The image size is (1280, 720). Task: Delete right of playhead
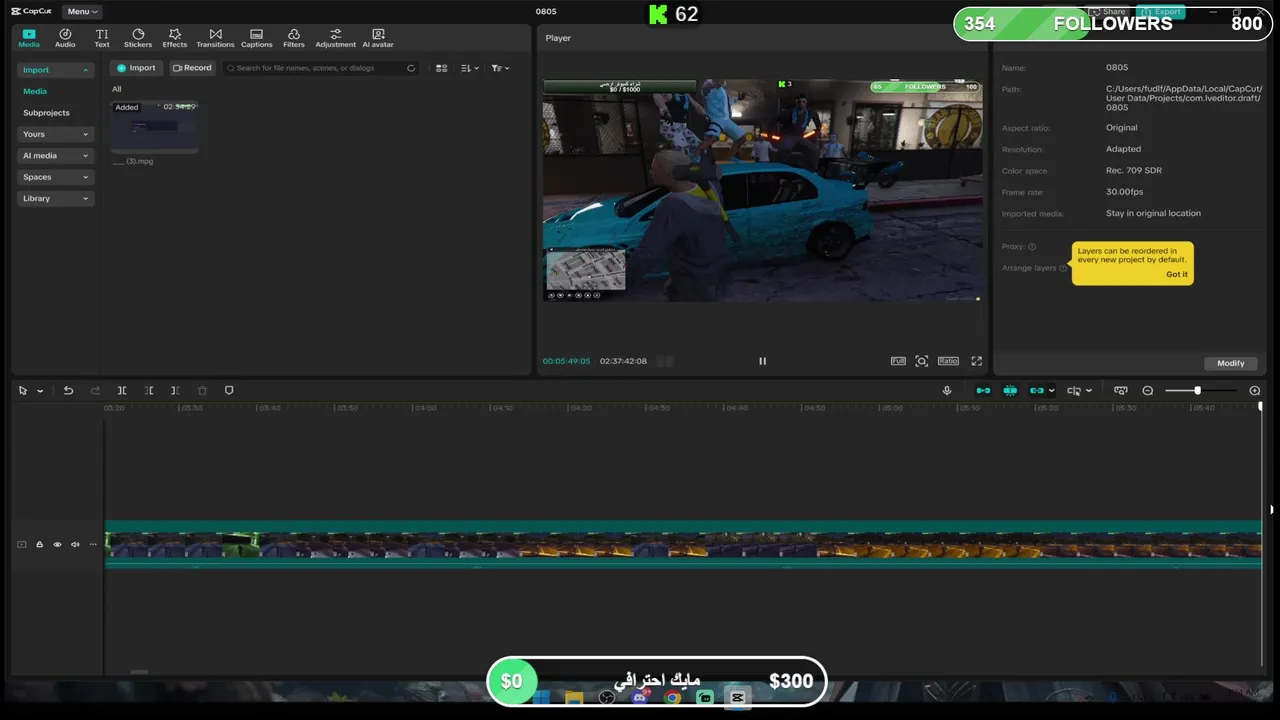click(x=175, y=390)
